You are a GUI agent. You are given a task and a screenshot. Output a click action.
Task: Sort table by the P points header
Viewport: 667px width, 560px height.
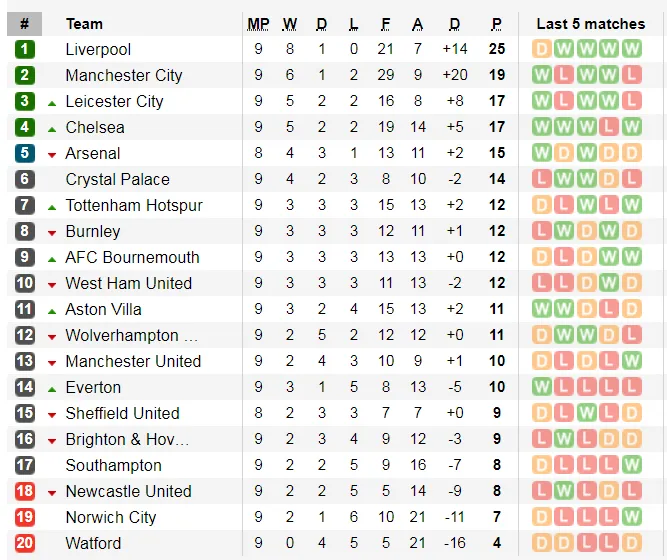click(497, 24)
